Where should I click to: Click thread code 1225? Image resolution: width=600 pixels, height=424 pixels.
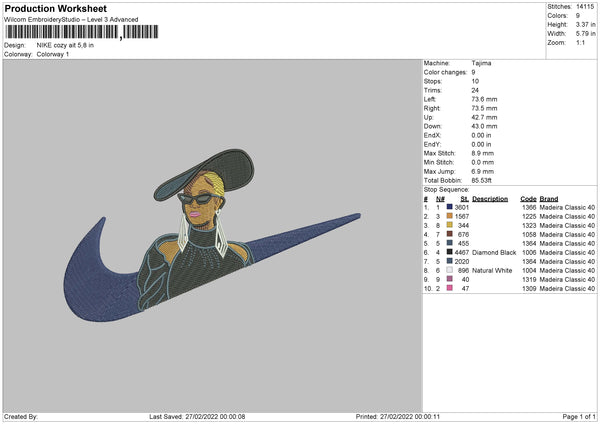[529, 217]
